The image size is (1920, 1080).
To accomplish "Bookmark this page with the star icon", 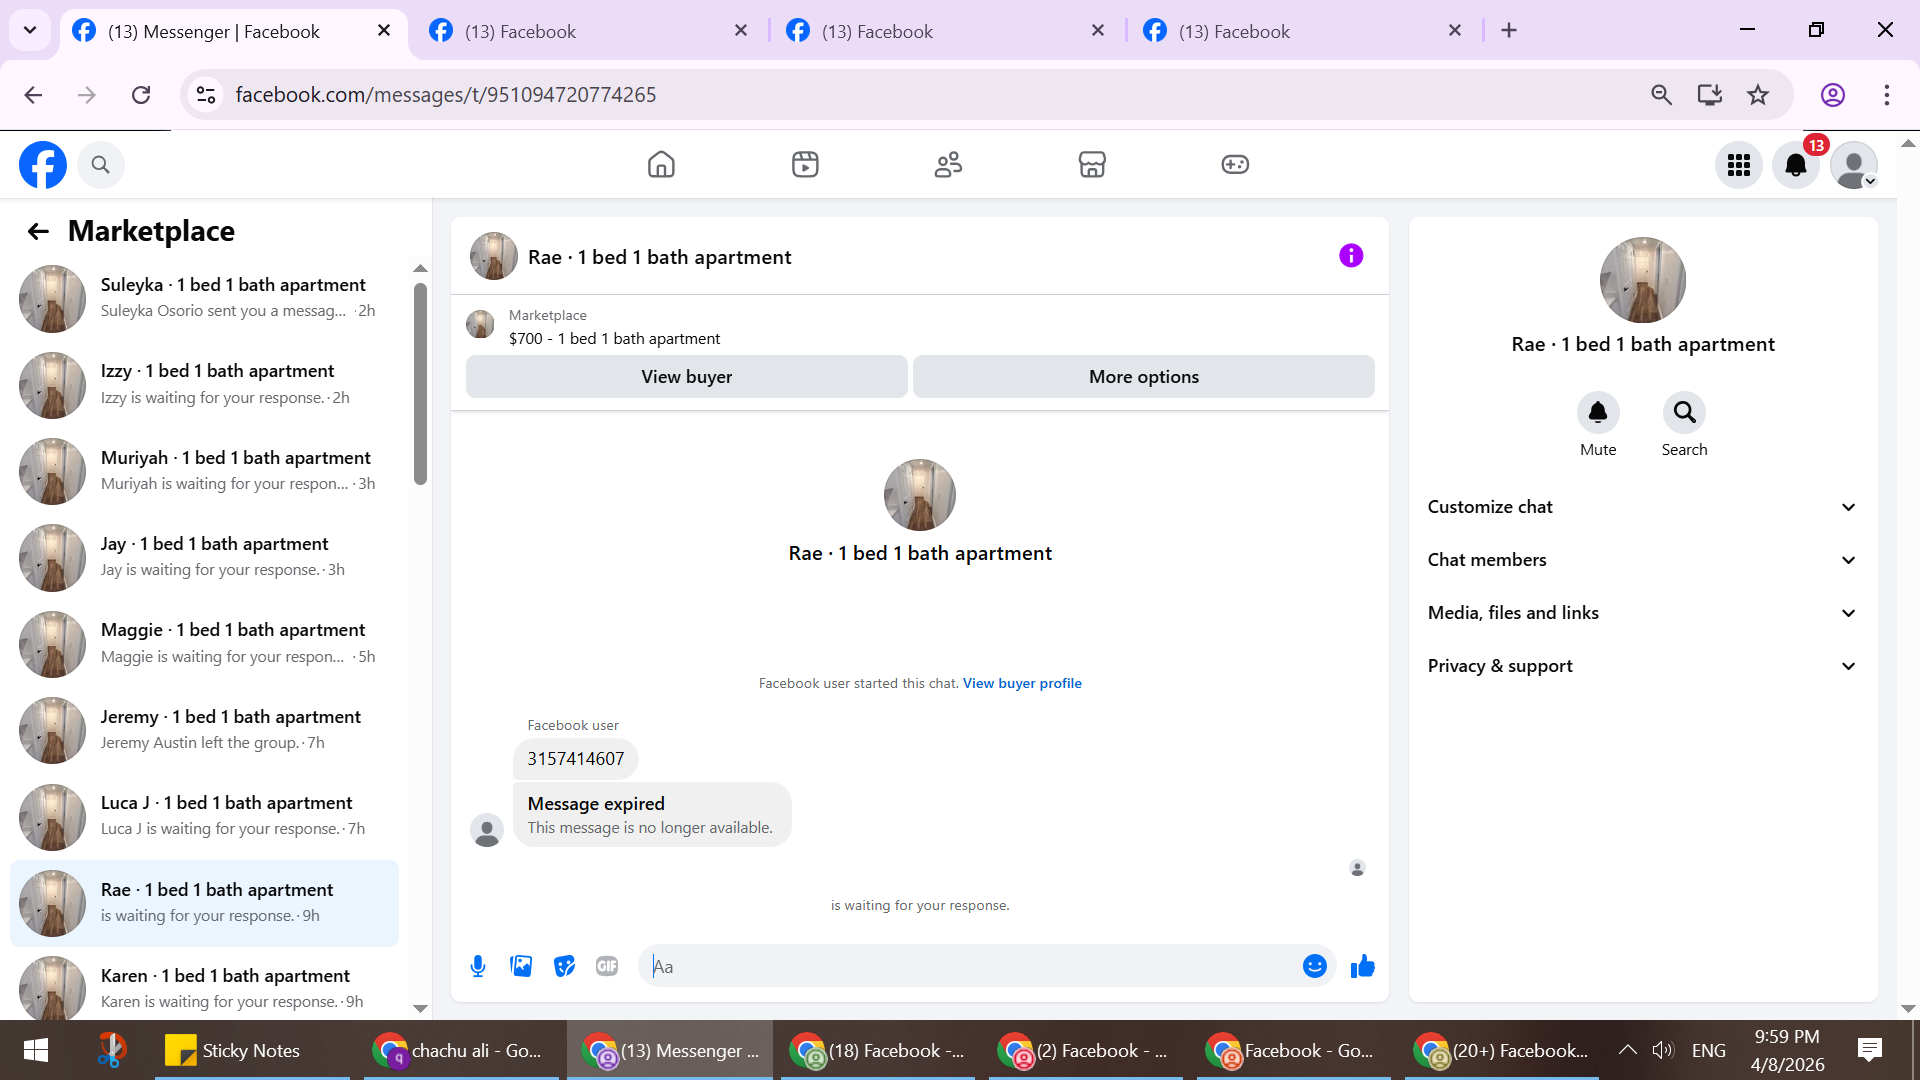I will click(1757, 95).
